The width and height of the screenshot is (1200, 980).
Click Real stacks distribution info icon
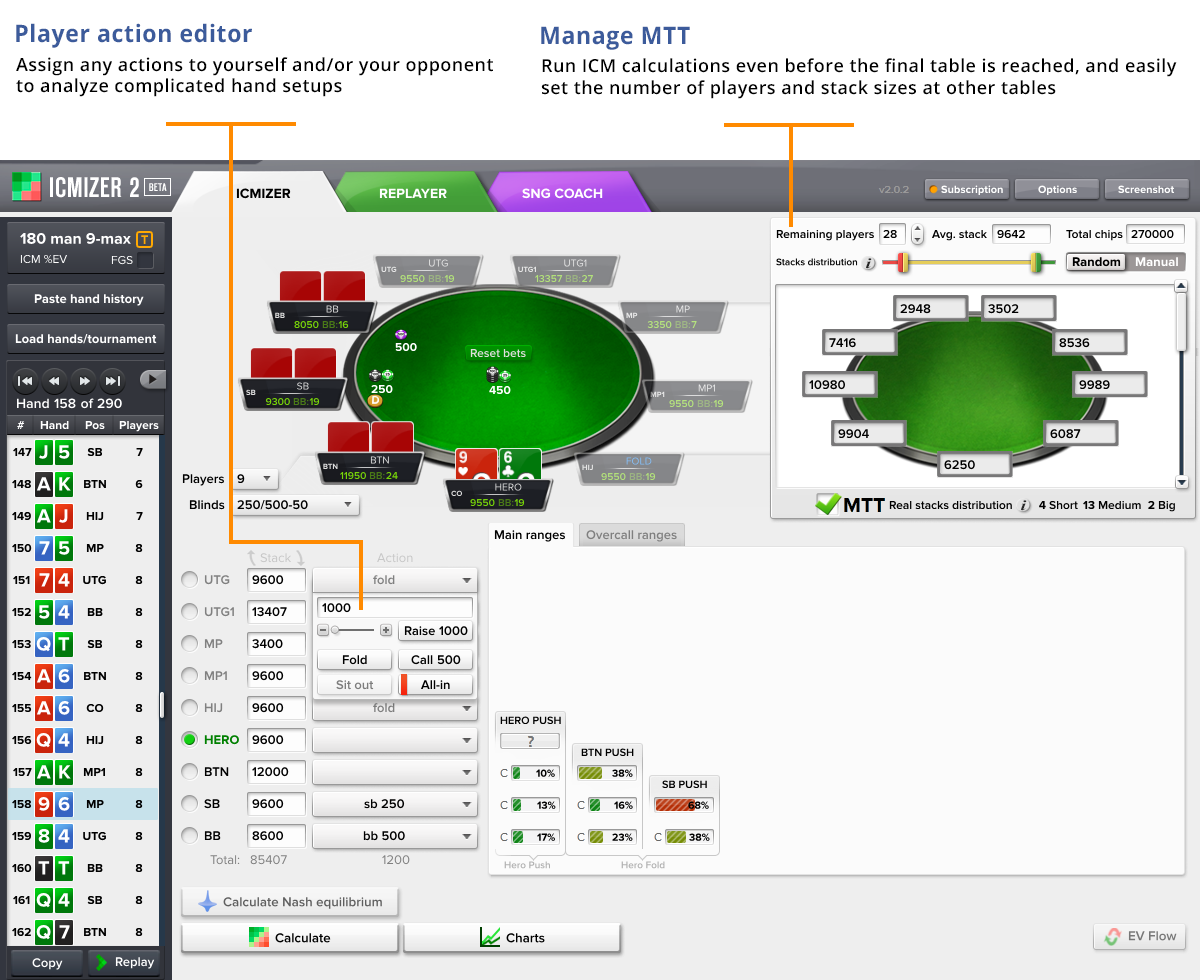coord(1025,505)
